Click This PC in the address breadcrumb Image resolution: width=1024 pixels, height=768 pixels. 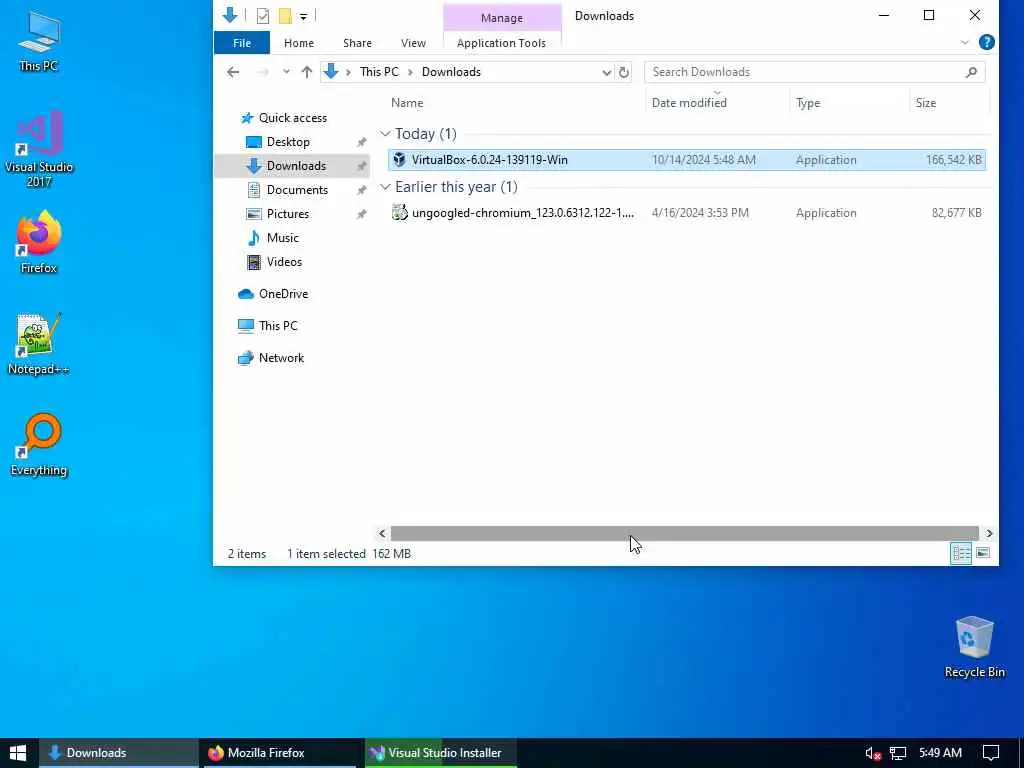379,72
